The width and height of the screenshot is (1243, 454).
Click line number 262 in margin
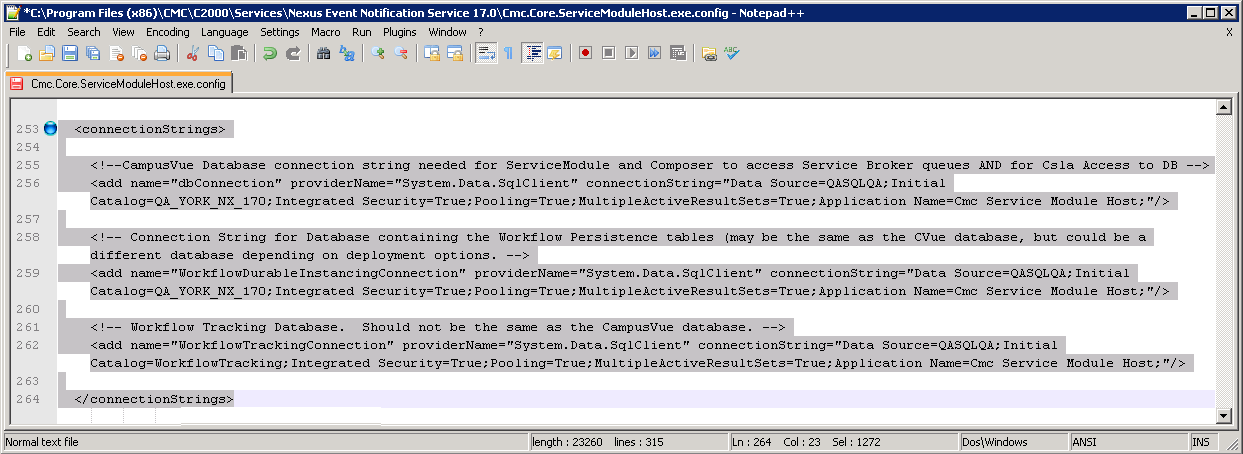coord(28,345)
